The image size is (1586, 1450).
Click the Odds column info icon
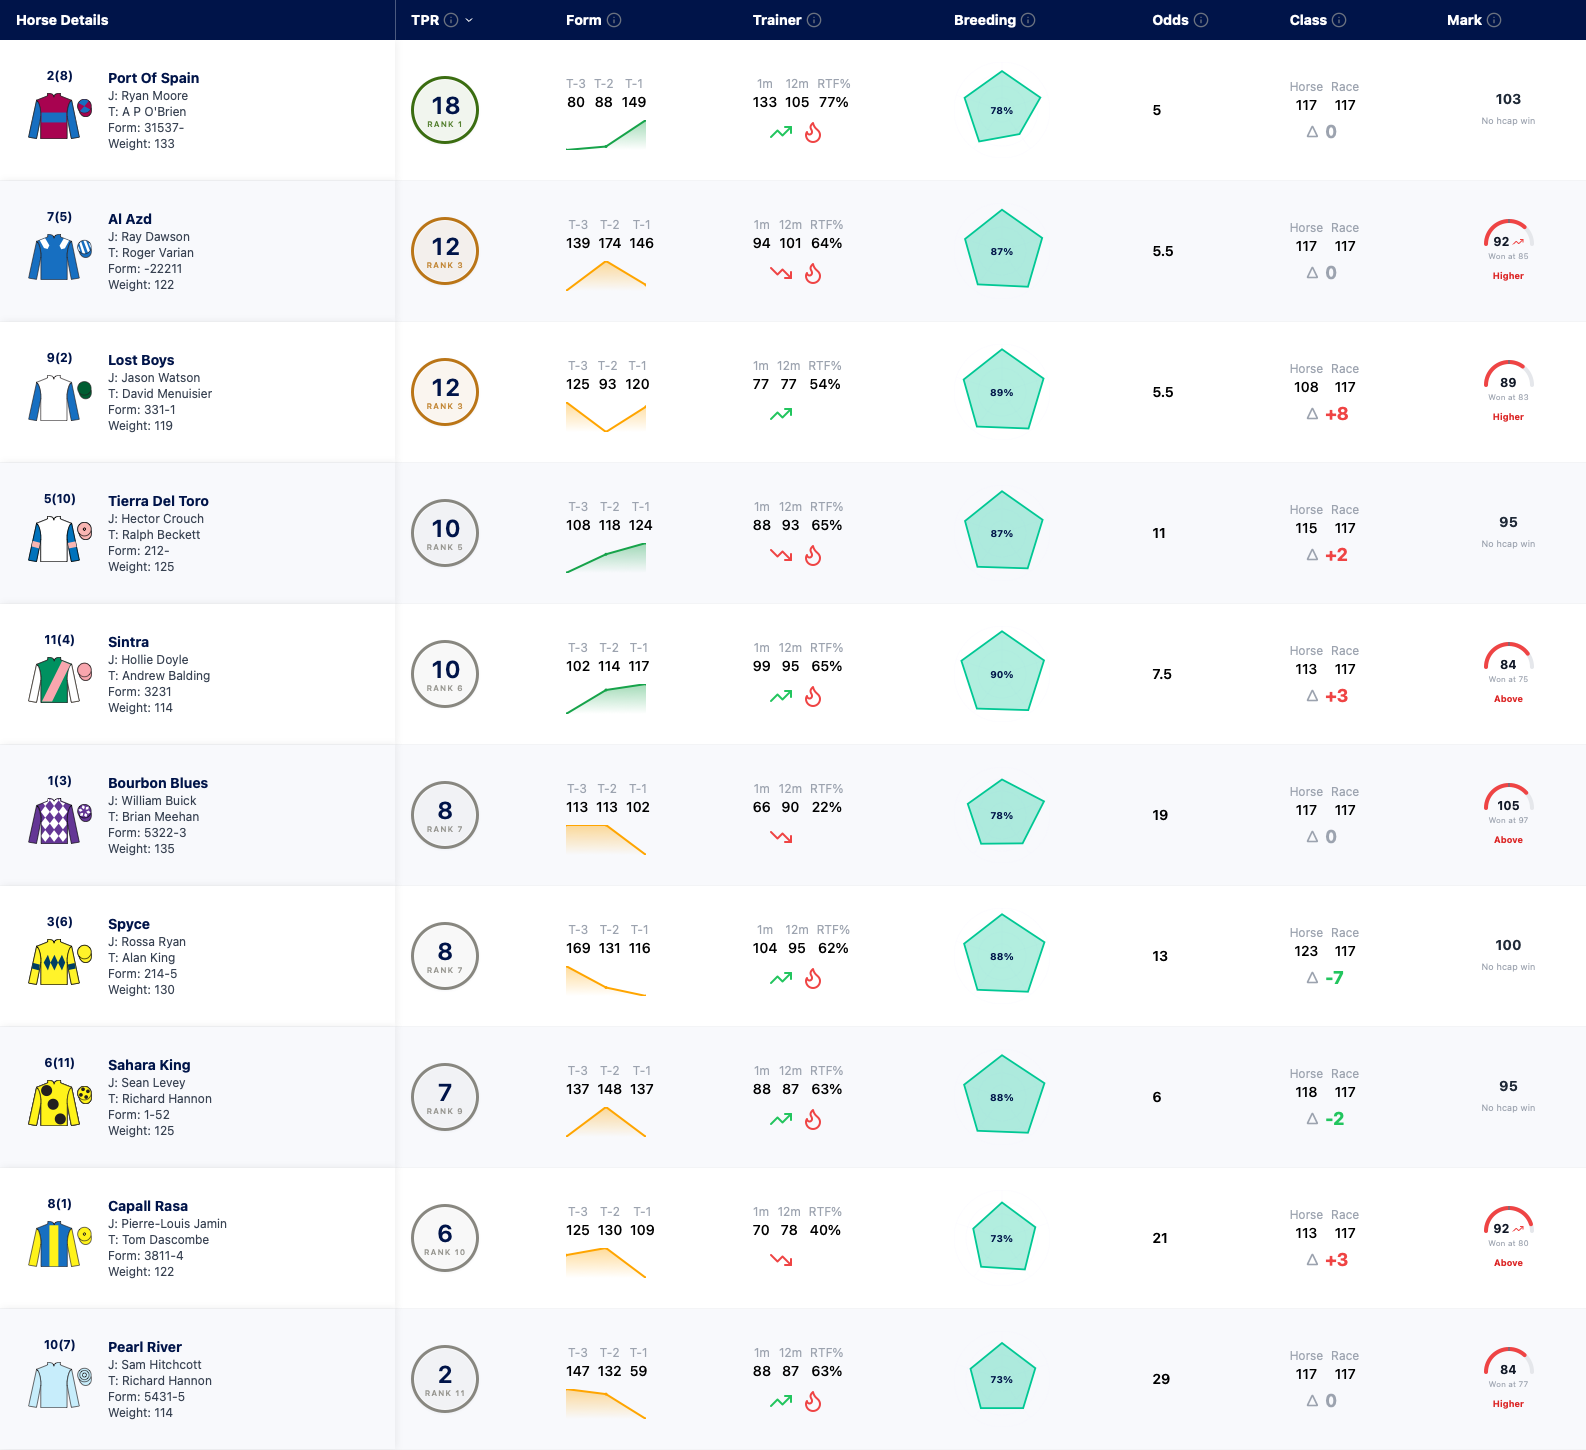[x=1201, y=20]
